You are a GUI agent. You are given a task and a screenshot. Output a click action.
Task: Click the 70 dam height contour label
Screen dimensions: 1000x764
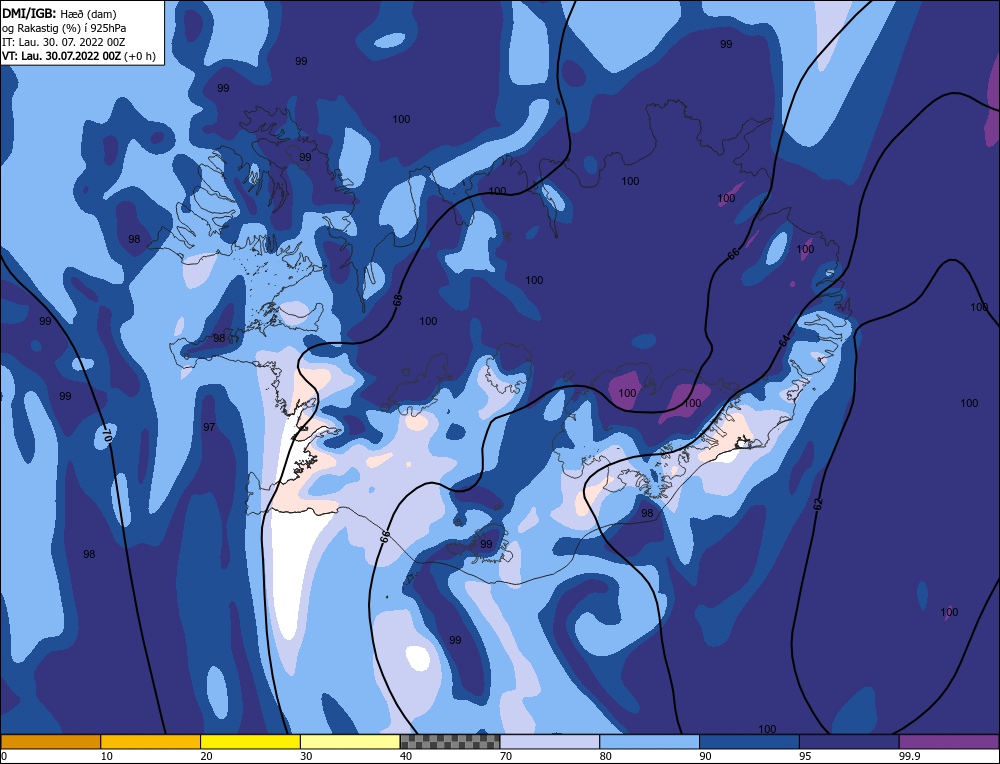(107, 436)
